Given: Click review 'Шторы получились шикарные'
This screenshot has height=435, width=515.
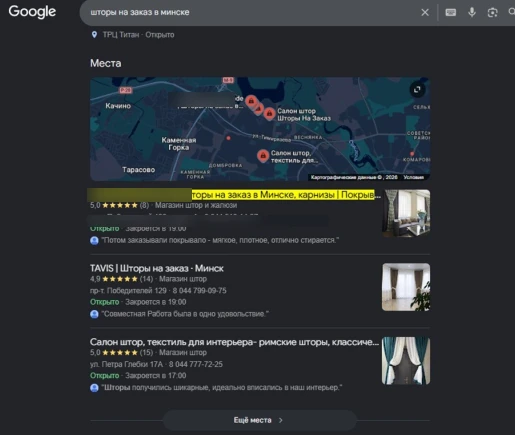Looking at the screenshot, I should click(x=222, y=388).
